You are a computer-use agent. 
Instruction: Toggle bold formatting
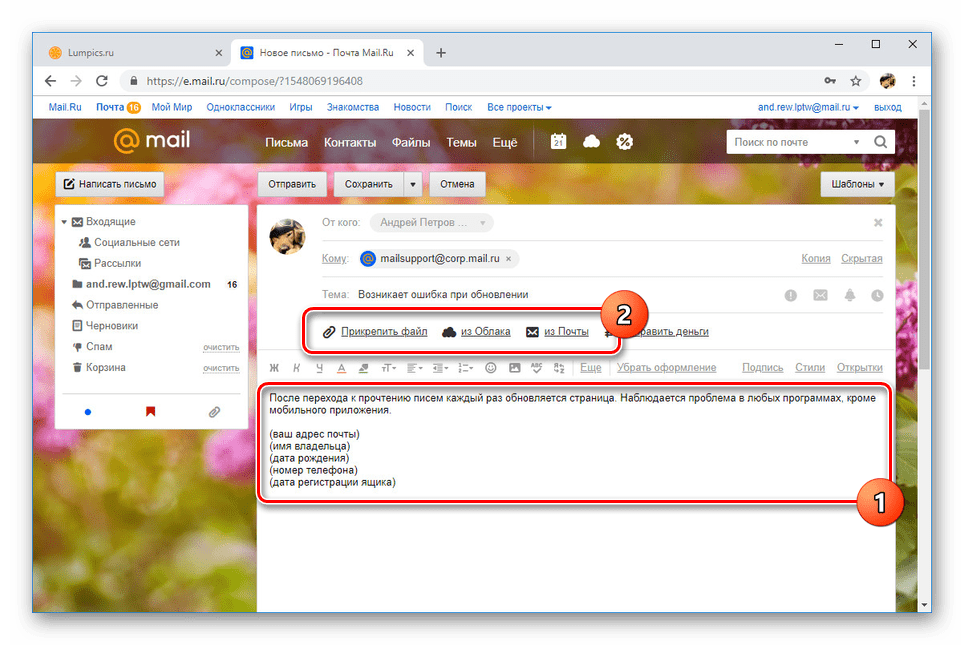273,368
